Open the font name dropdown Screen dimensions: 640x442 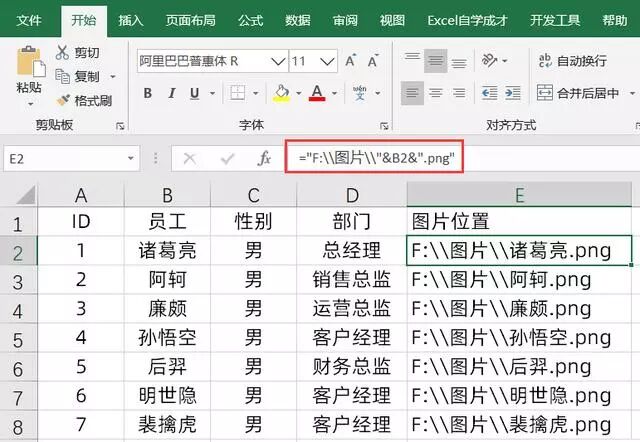click(x=278, y=61)
